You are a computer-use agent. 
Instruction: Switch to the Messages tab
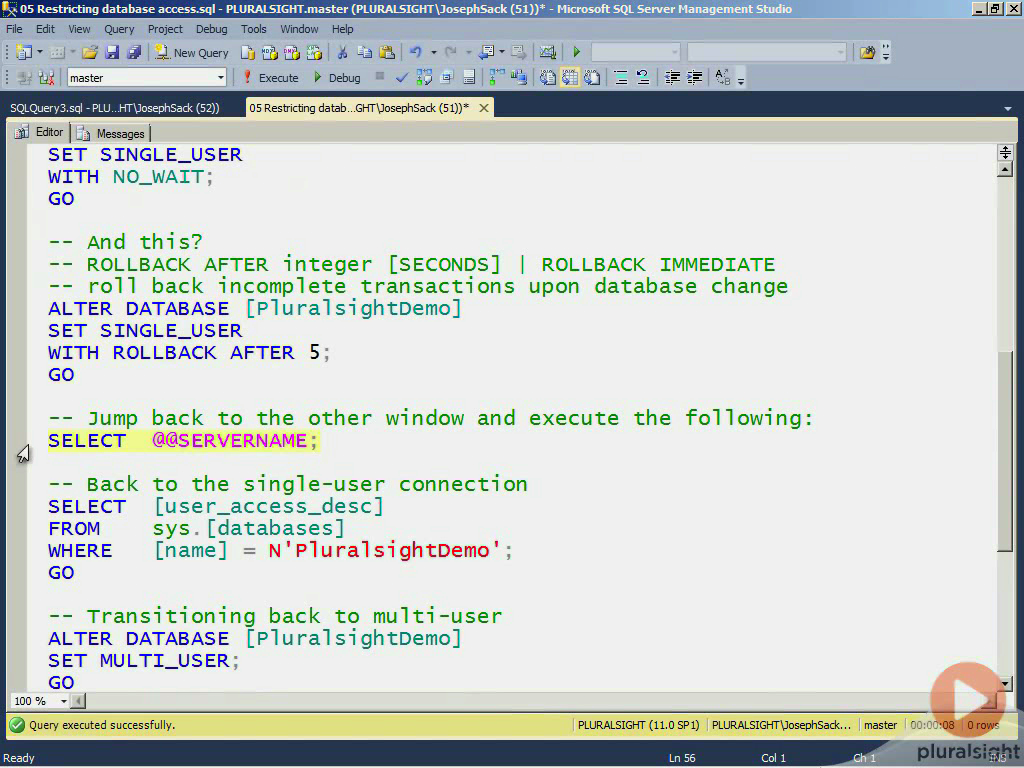(x=112, y=133)
